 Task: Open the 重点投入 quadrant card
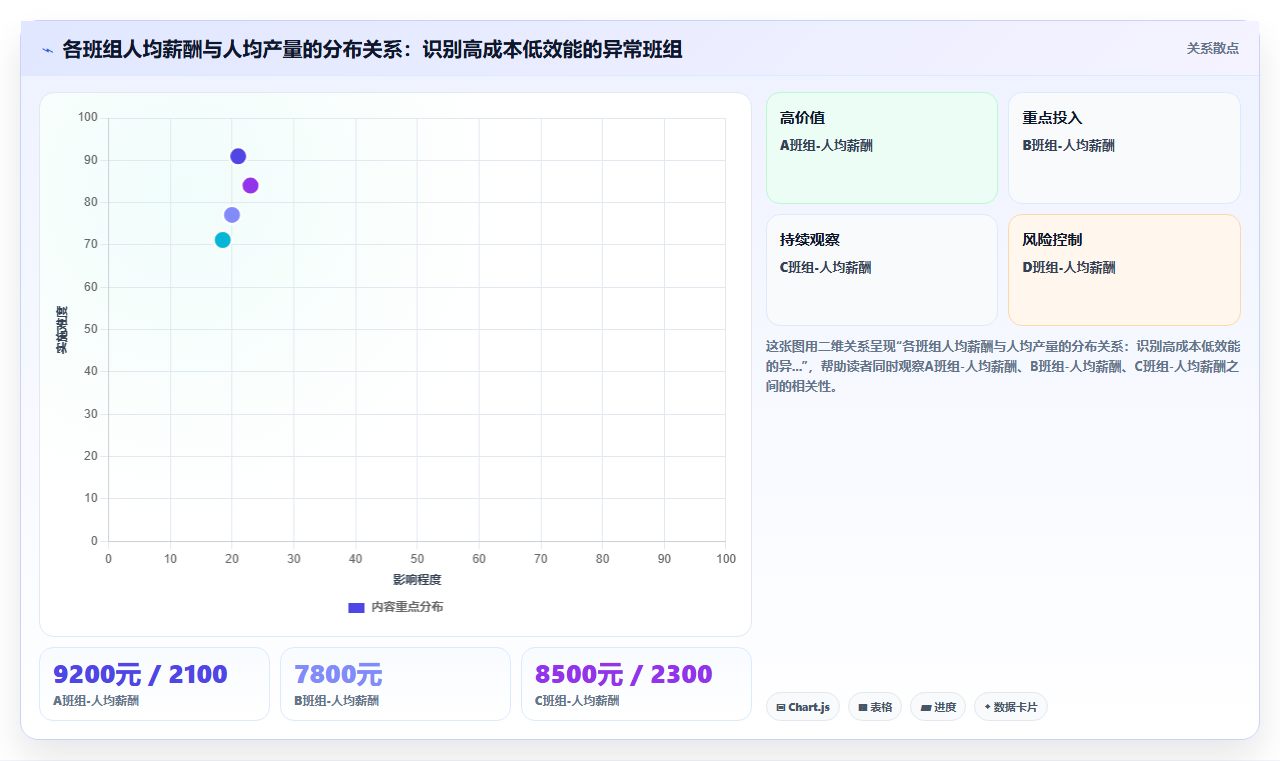pyautogui.click(x=1124, y=148)
